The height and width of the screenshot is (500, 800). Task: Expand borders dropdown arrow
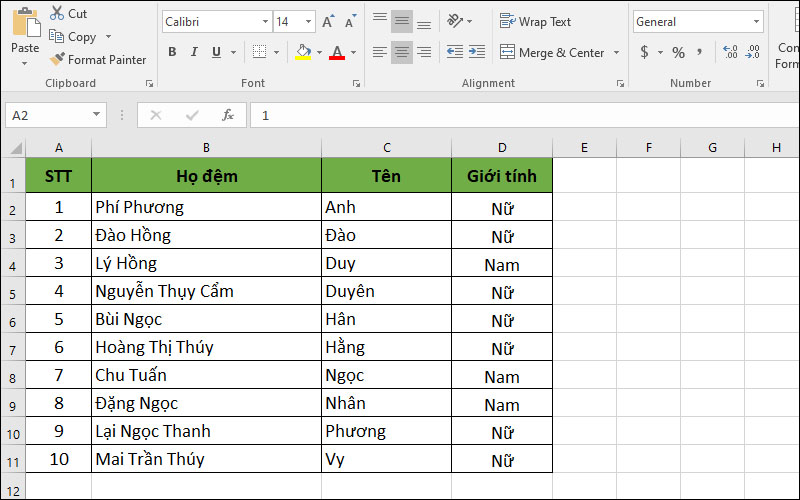(x=276, y=52)
